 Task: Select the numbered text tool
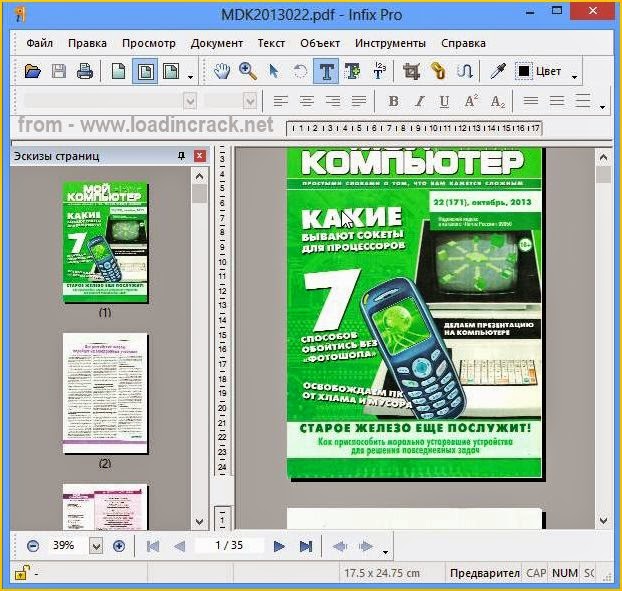(379, 71)
